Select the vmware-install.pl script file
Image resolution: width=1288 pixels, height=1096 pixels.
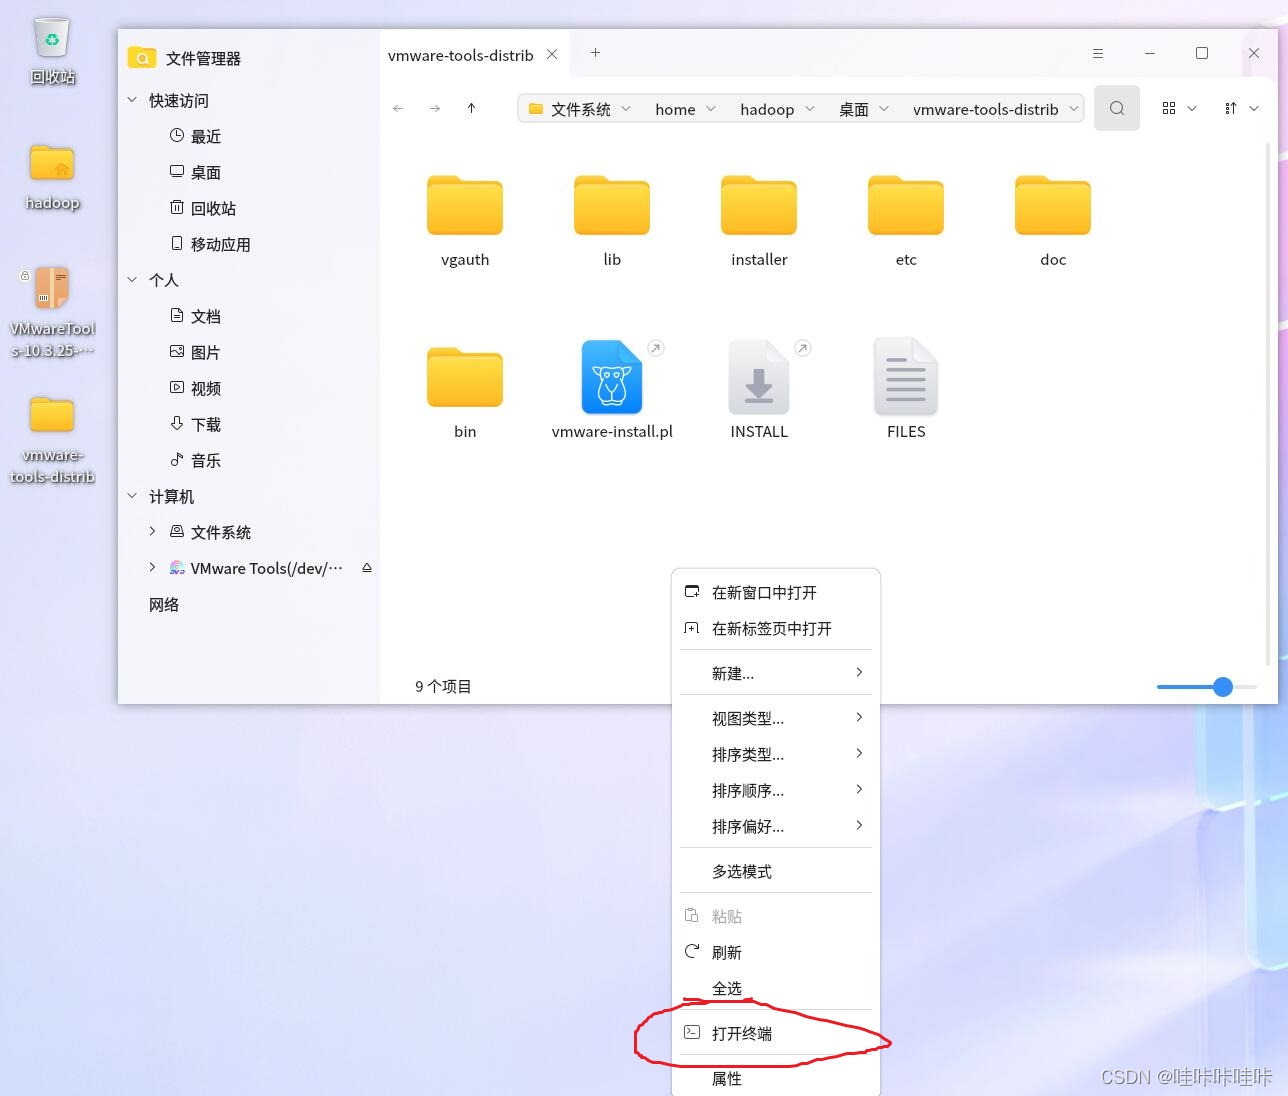[x=612, y=391]
